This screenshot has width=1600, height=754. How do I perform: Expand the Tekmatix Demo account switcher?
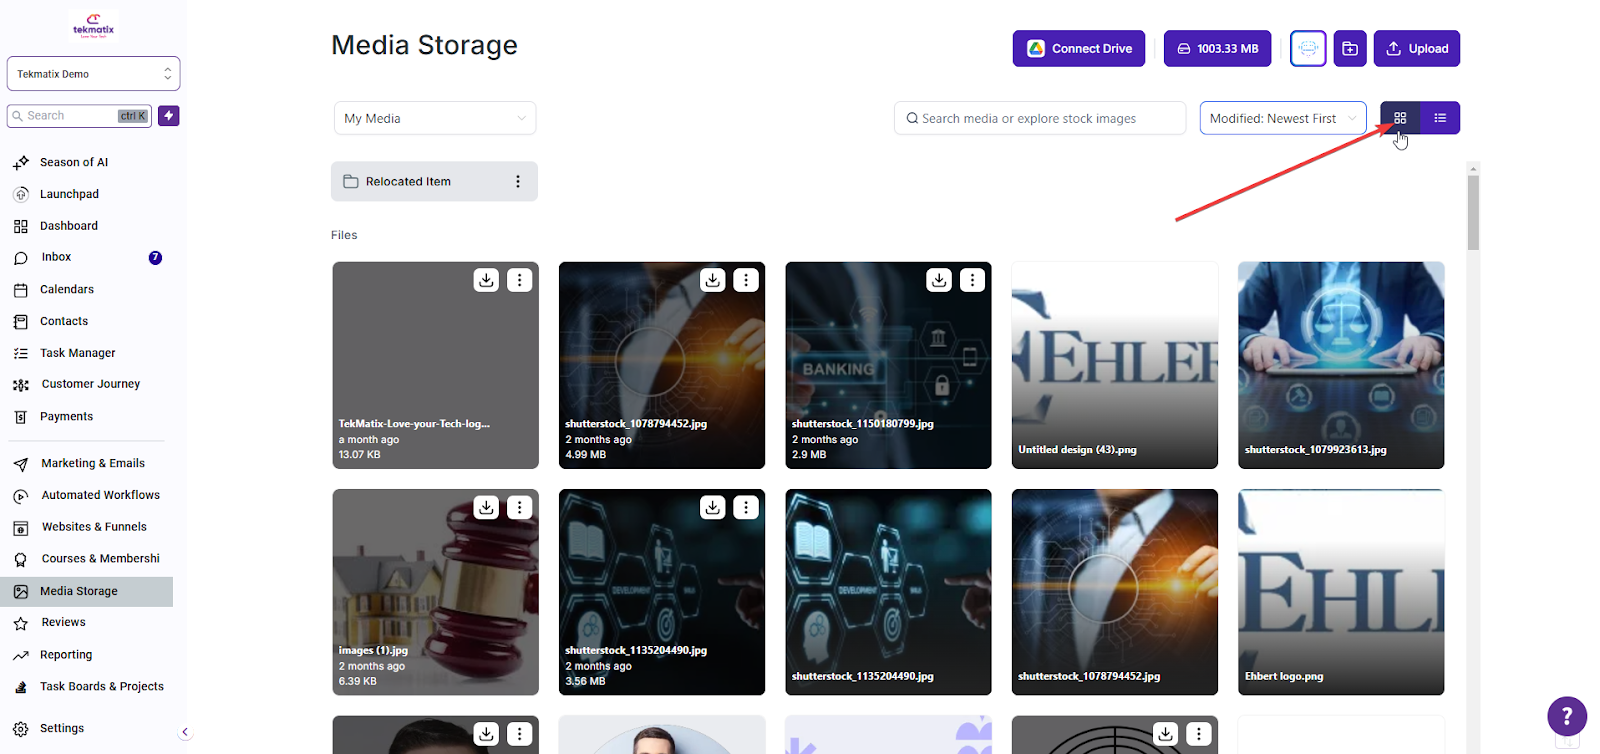pyautogui.click(x=94, y=74)
